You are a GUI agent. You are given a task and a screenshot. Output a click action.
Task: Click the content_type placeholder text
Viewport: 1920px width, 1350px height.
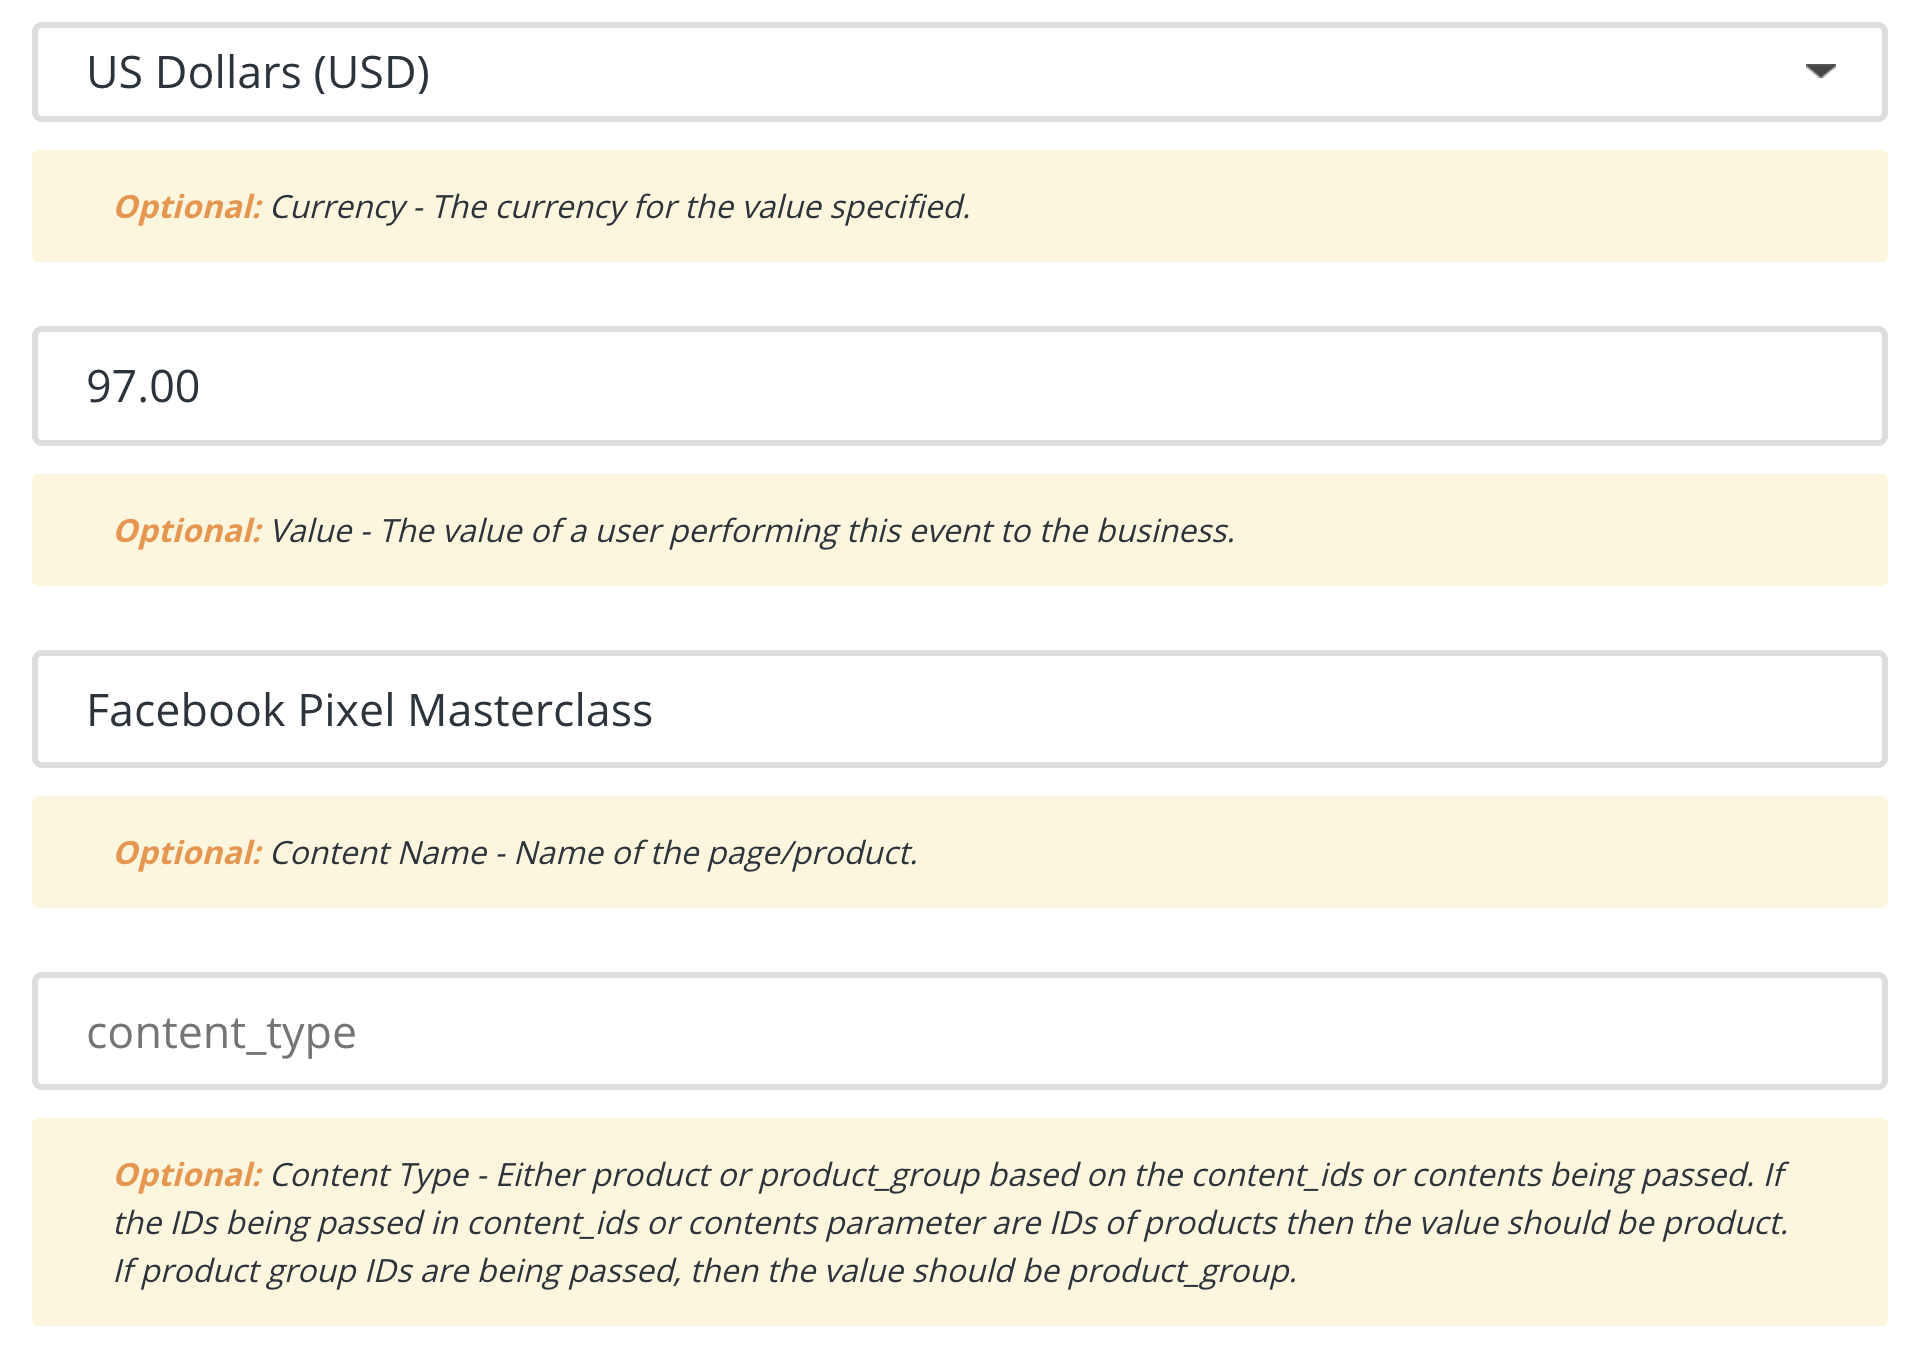(221, 1034)
